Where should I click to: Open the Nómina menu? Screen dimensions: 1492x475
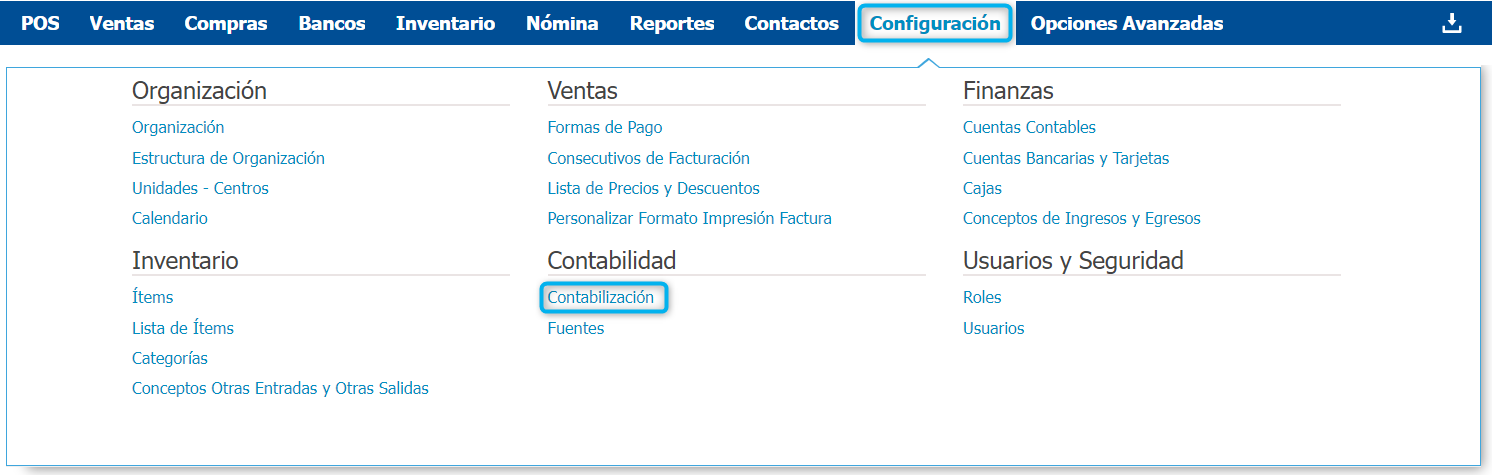pyautogui.click(x=562, y=23)
